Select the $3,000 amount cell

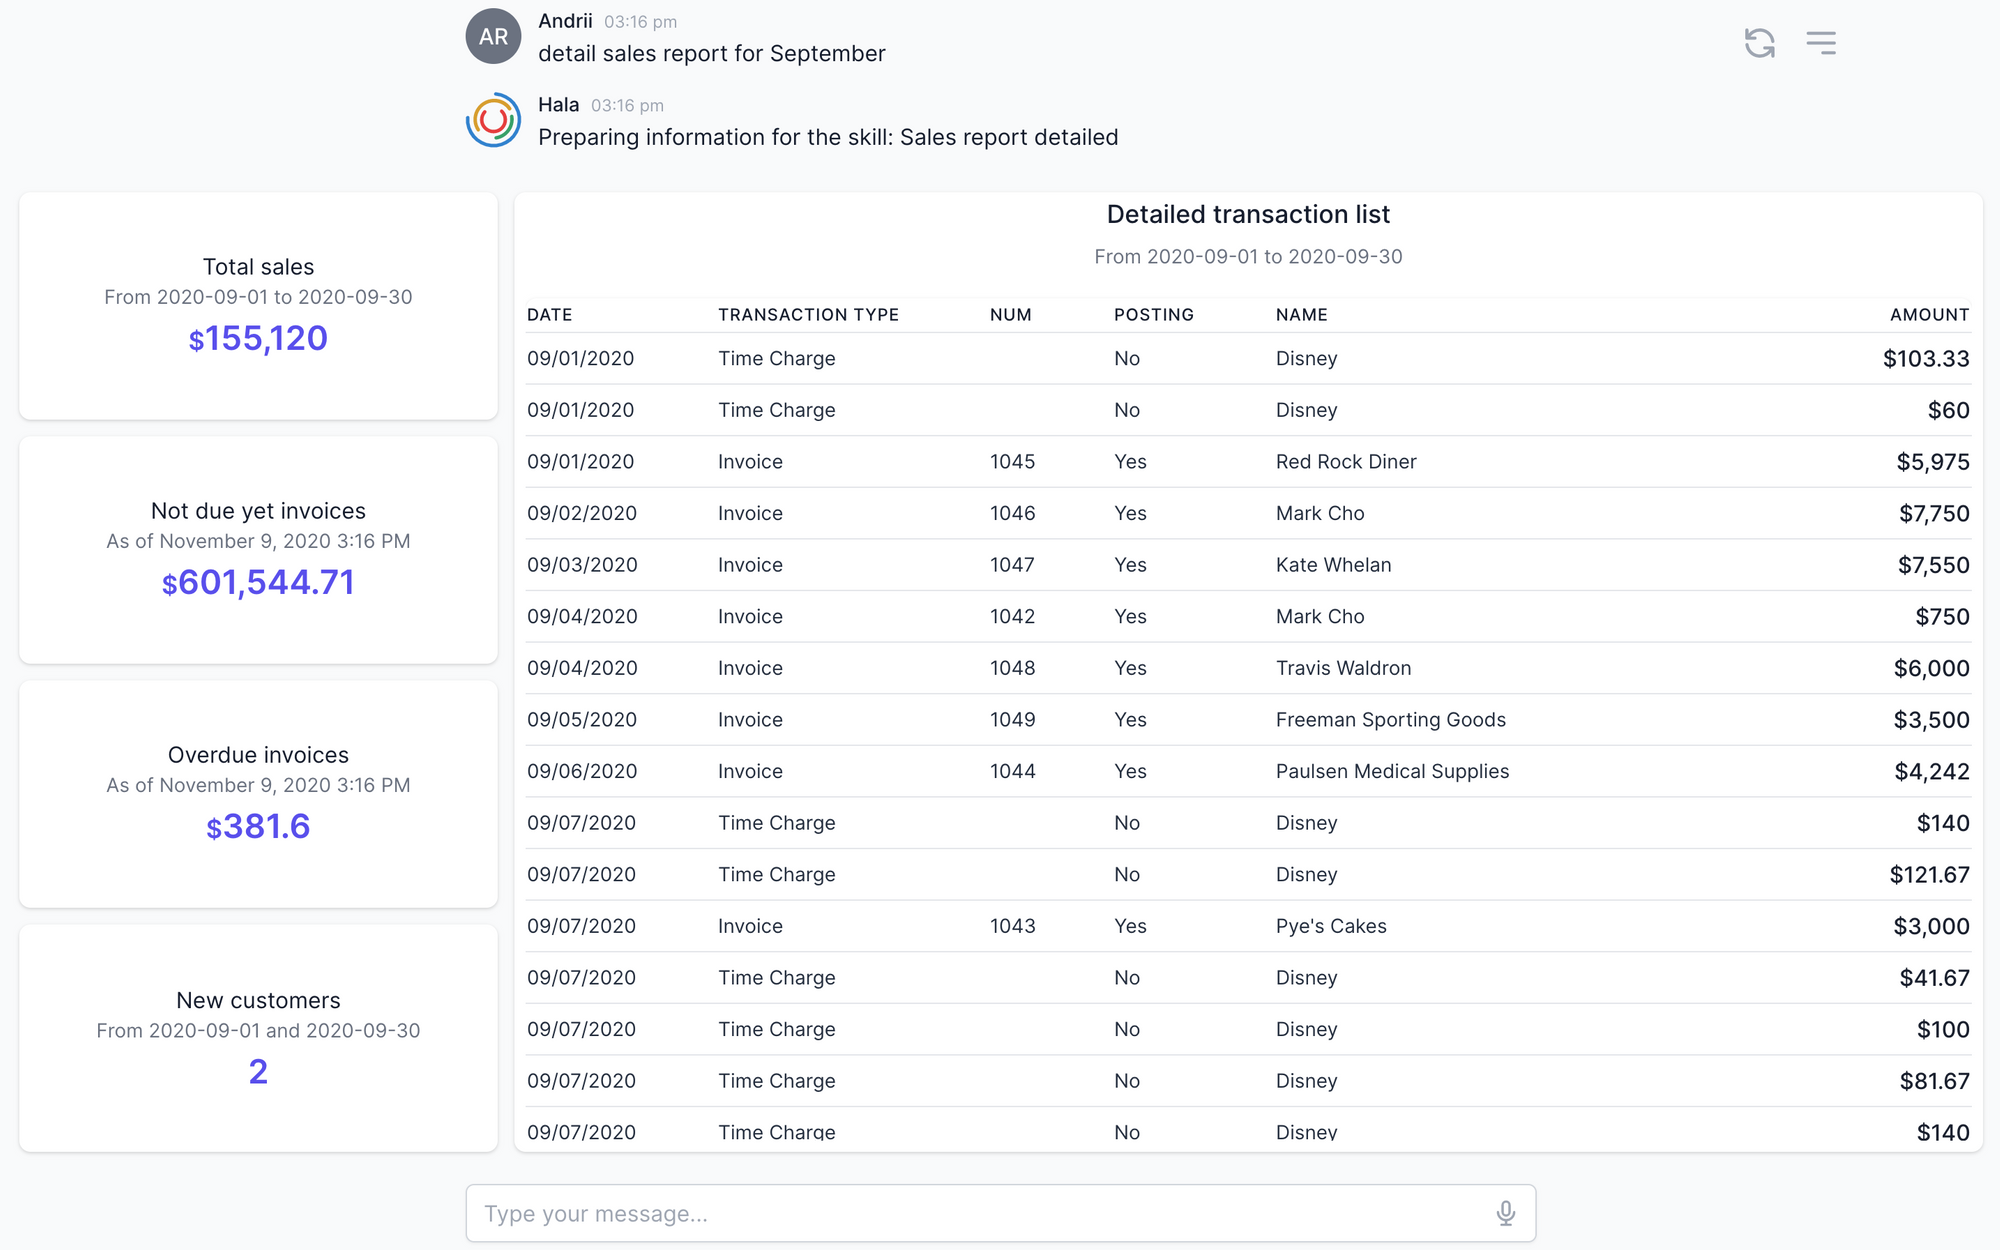click(1931, 926)
